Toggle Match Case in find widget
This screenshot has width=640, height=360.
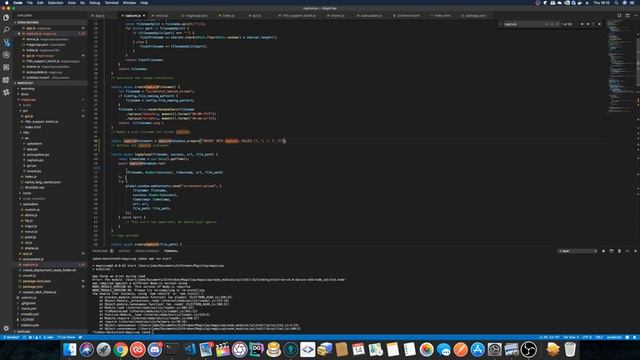click(x=547, y=24)
